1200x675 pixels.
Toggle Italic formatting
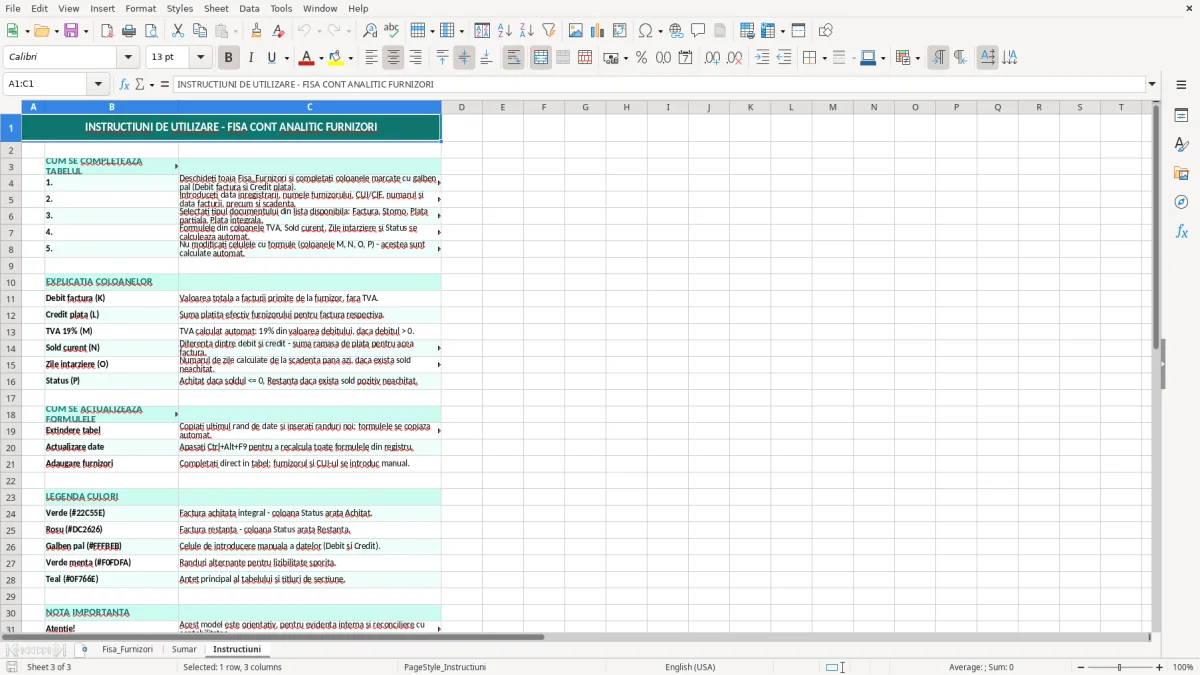[251, 58]
